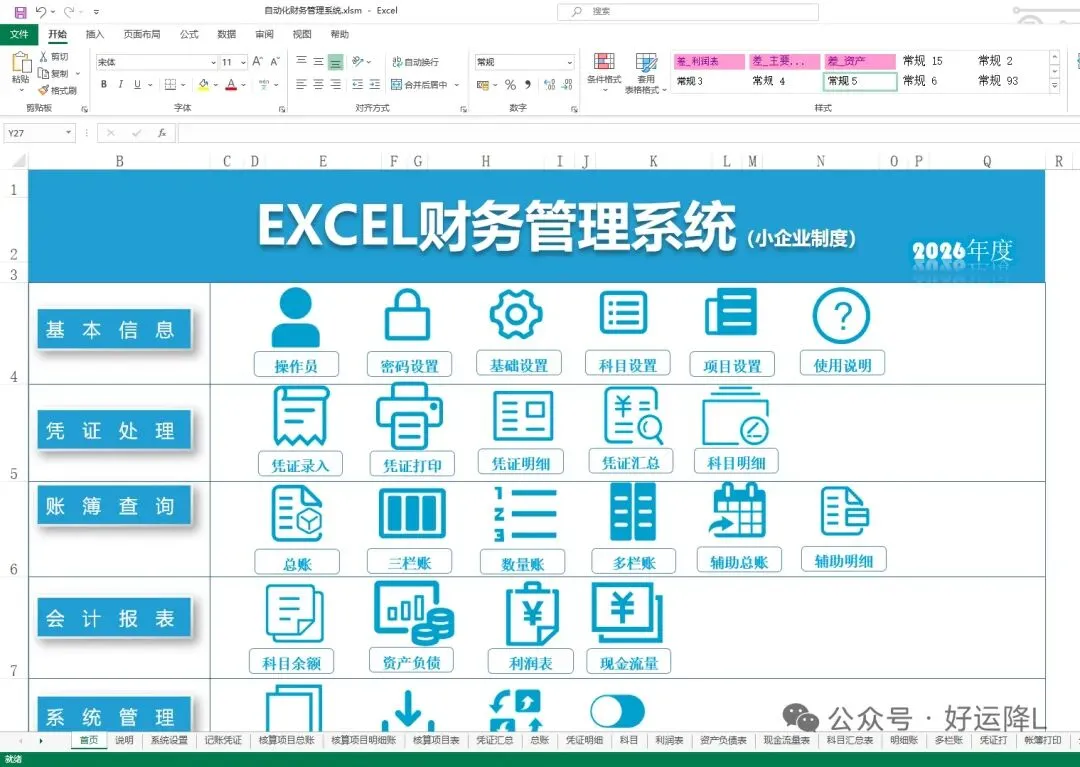Switch to the 记账凭证 sheet tab
Viewport: 1080px width, 767px height.
223,740
